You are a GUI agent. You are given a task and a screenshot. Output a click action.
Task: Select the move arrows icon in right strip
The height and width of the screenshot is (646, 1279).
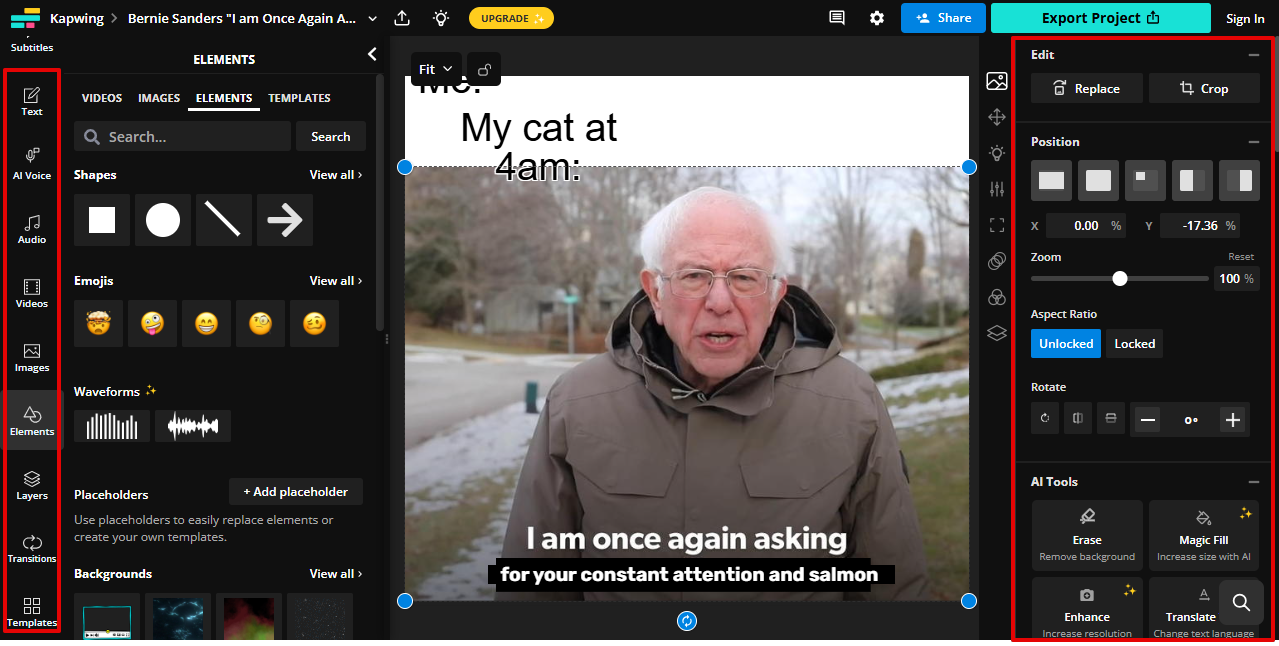(x=996, y=117)
